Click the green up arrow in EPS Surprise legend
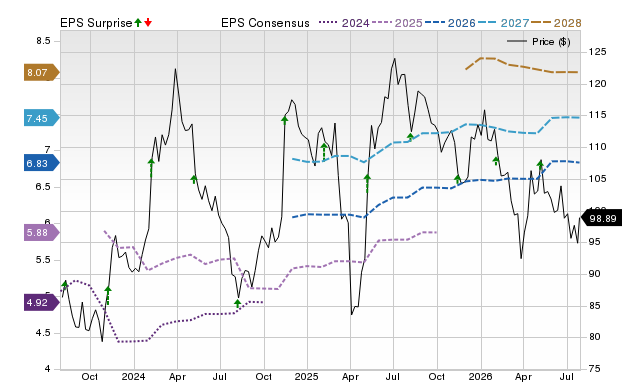640x382 pixels. (x=138, y=23)
